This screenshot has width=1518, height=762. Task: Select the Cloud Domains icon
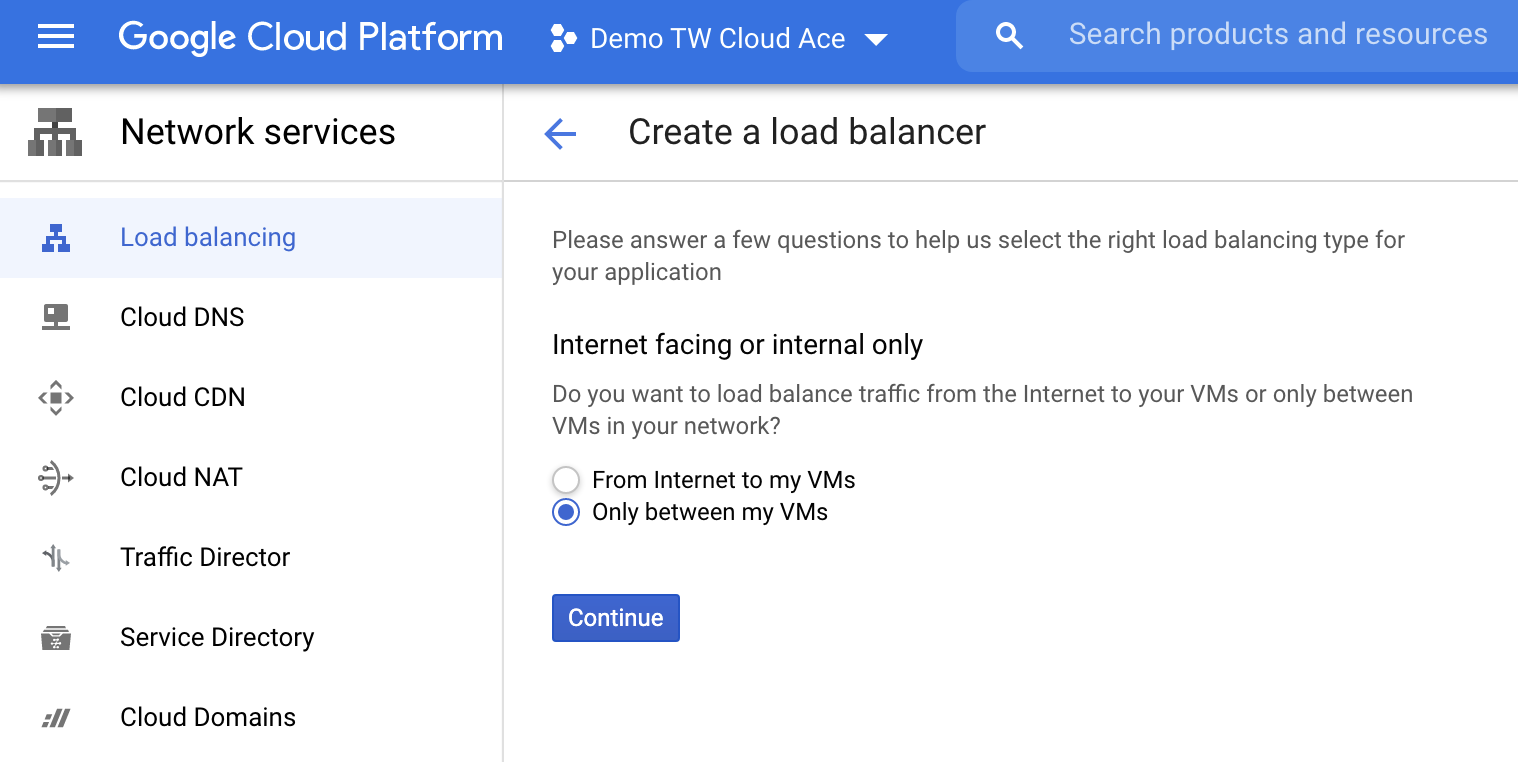(x=56, y=717)
